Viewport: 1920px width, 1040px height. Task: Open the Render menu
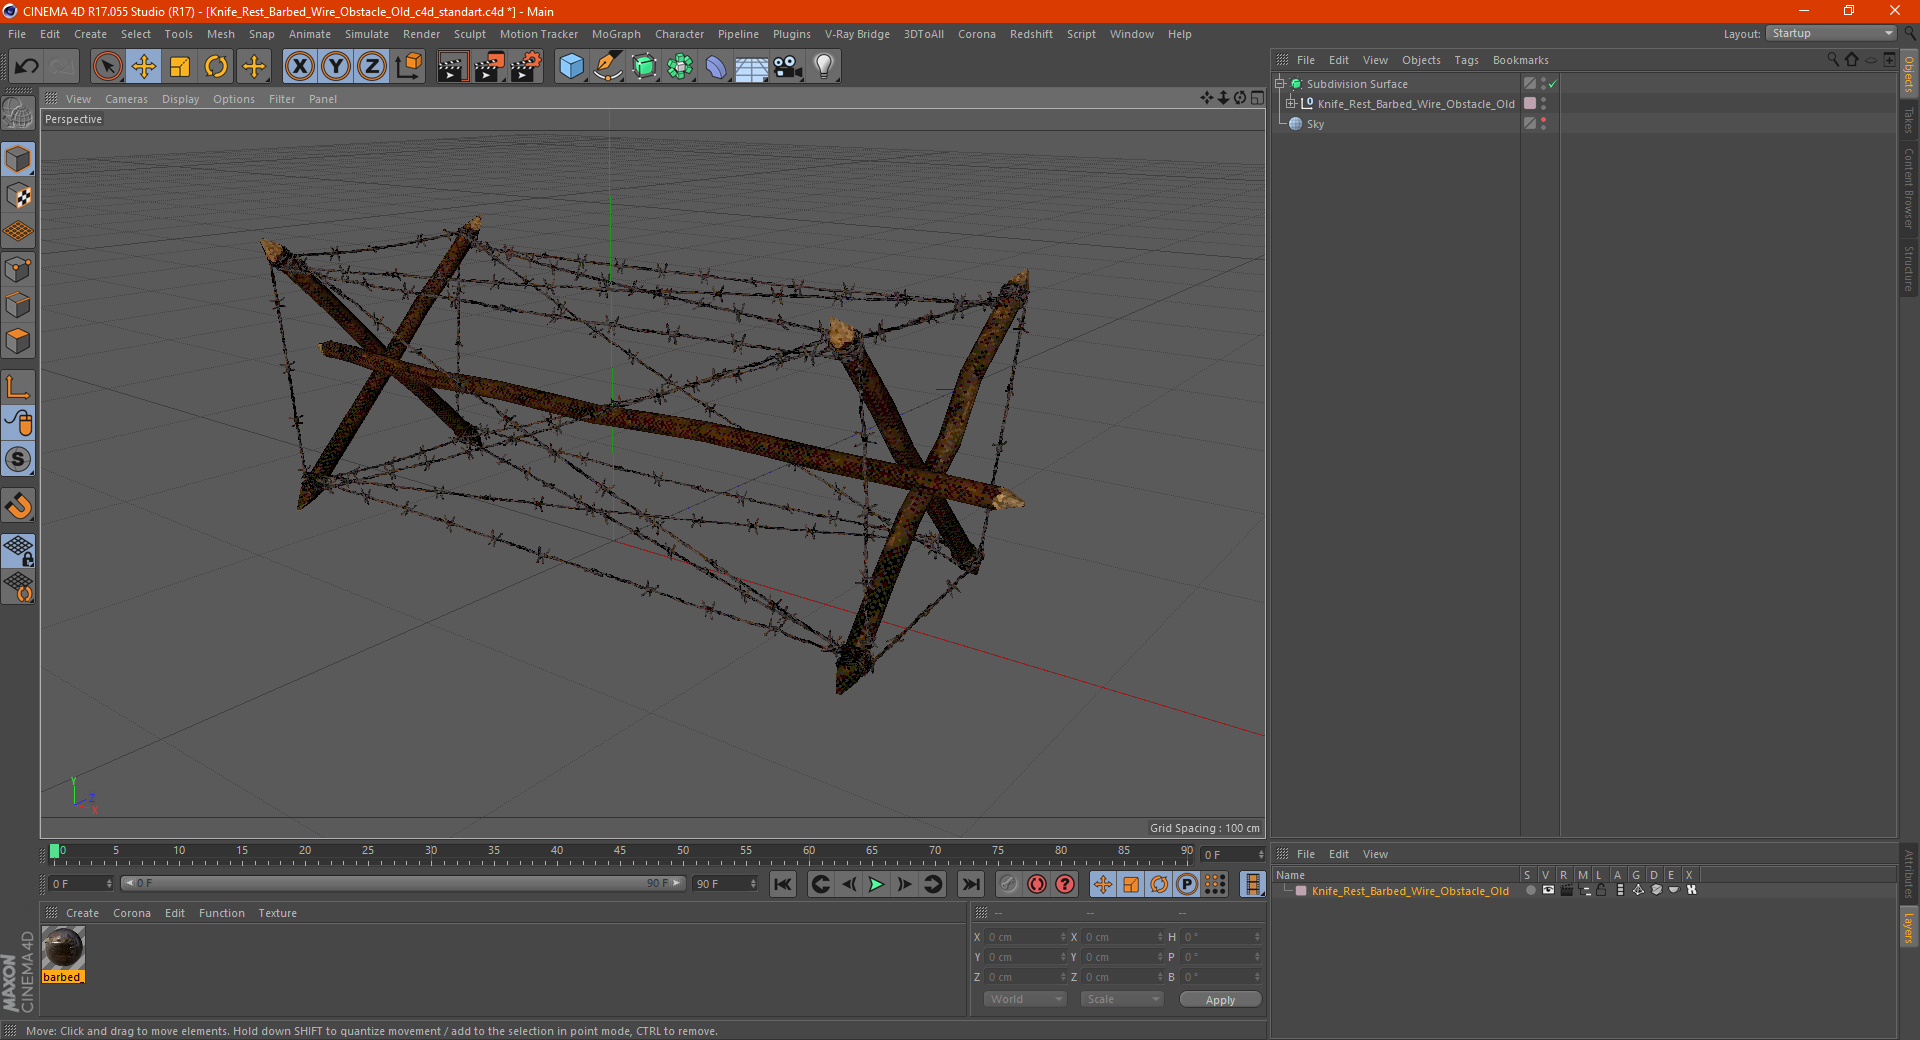[421, 34]
